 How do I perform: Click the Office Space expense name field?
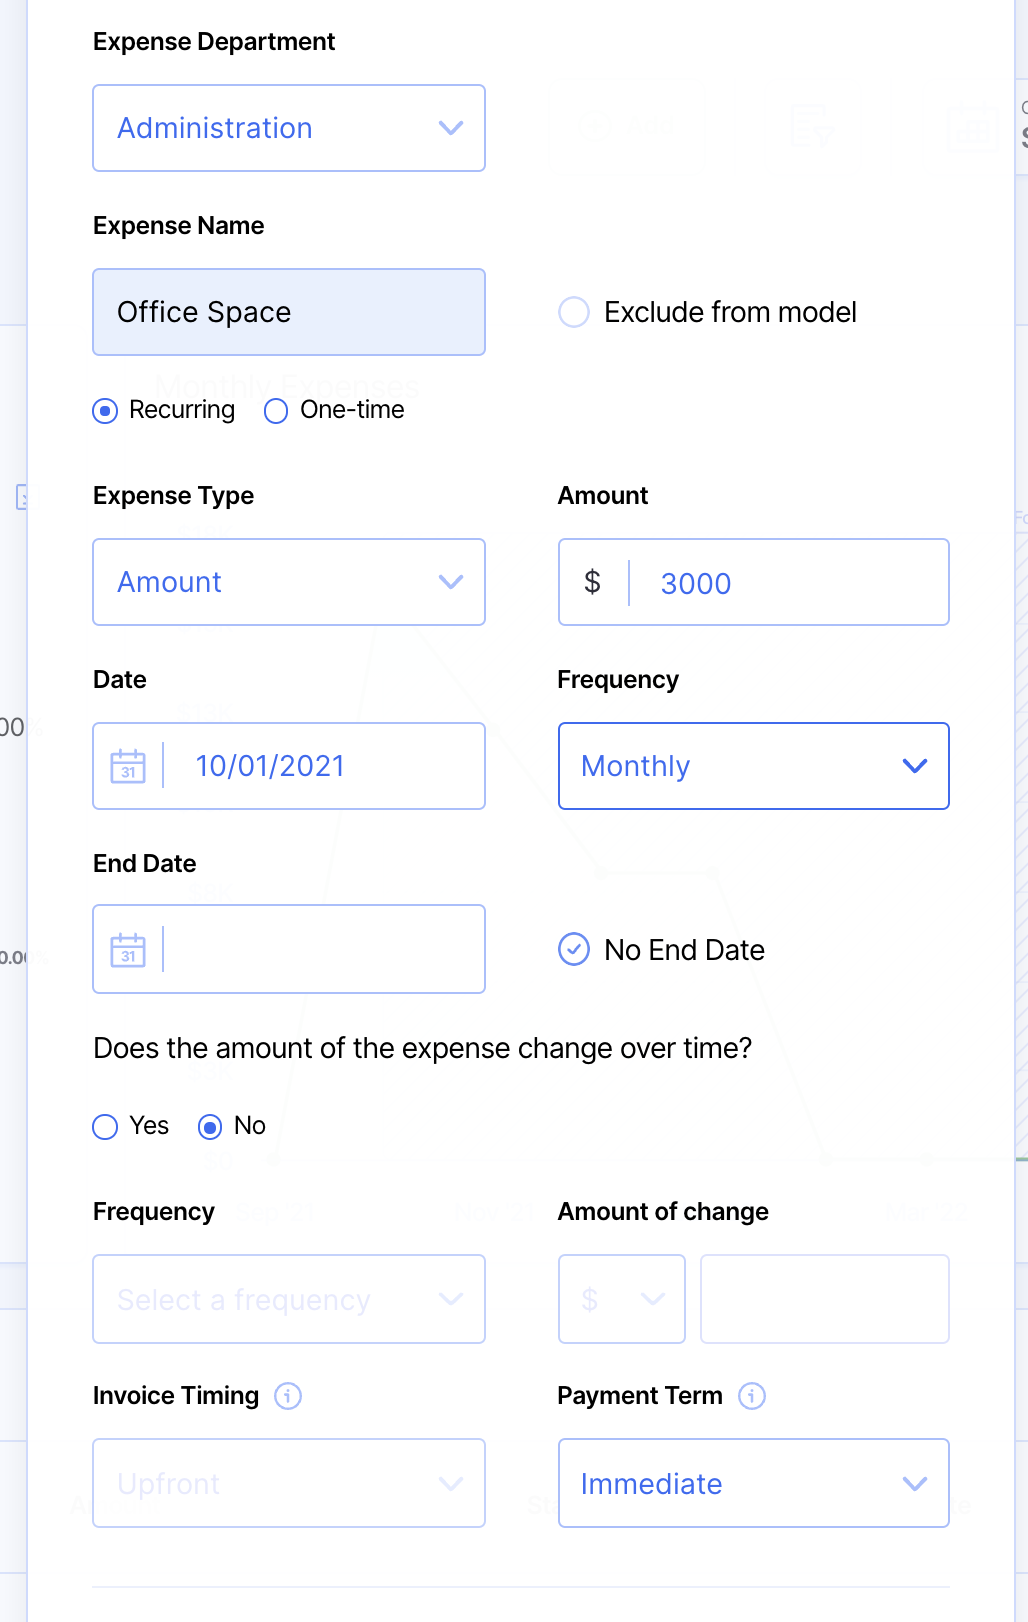coord(289,312)
